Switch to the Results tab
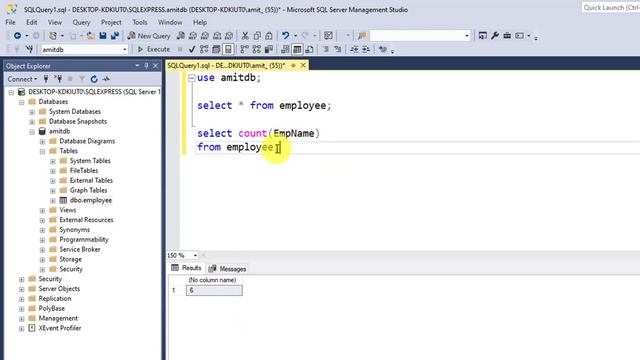 pyautogui.click(x=187, y=268)
